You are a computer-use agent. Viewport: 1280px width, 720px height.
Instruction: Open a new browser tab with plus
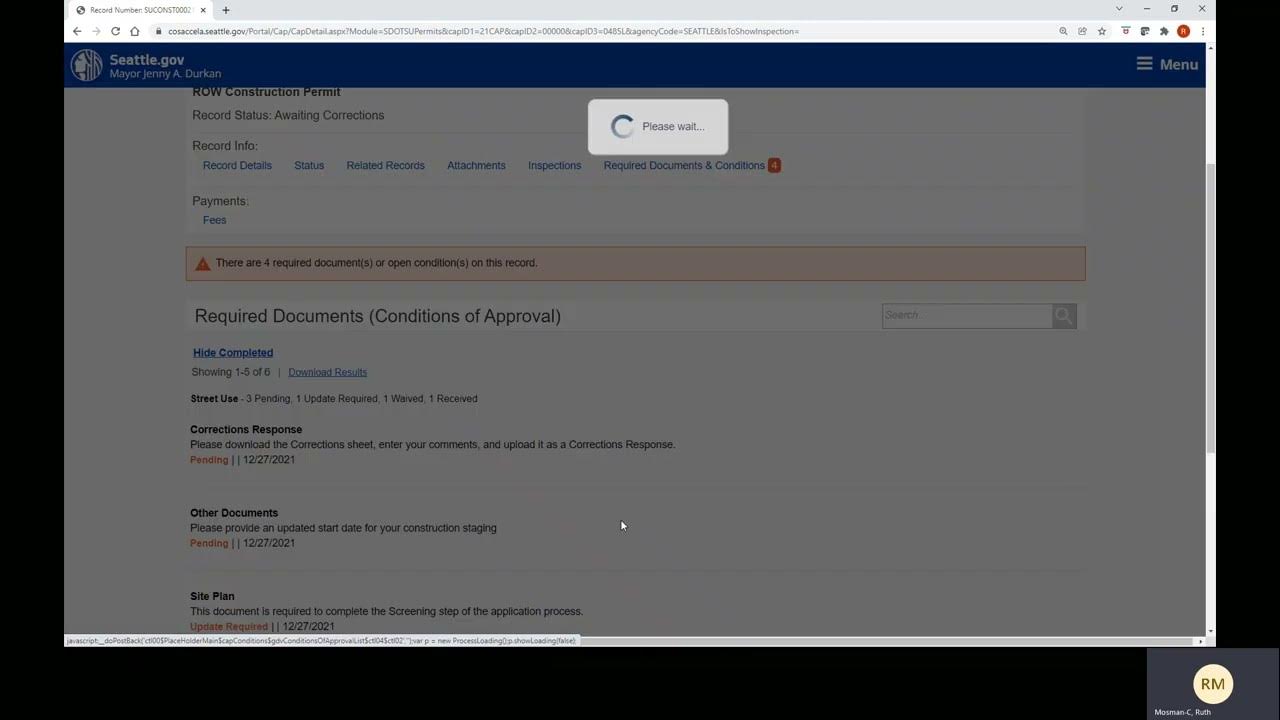[226, 10]
